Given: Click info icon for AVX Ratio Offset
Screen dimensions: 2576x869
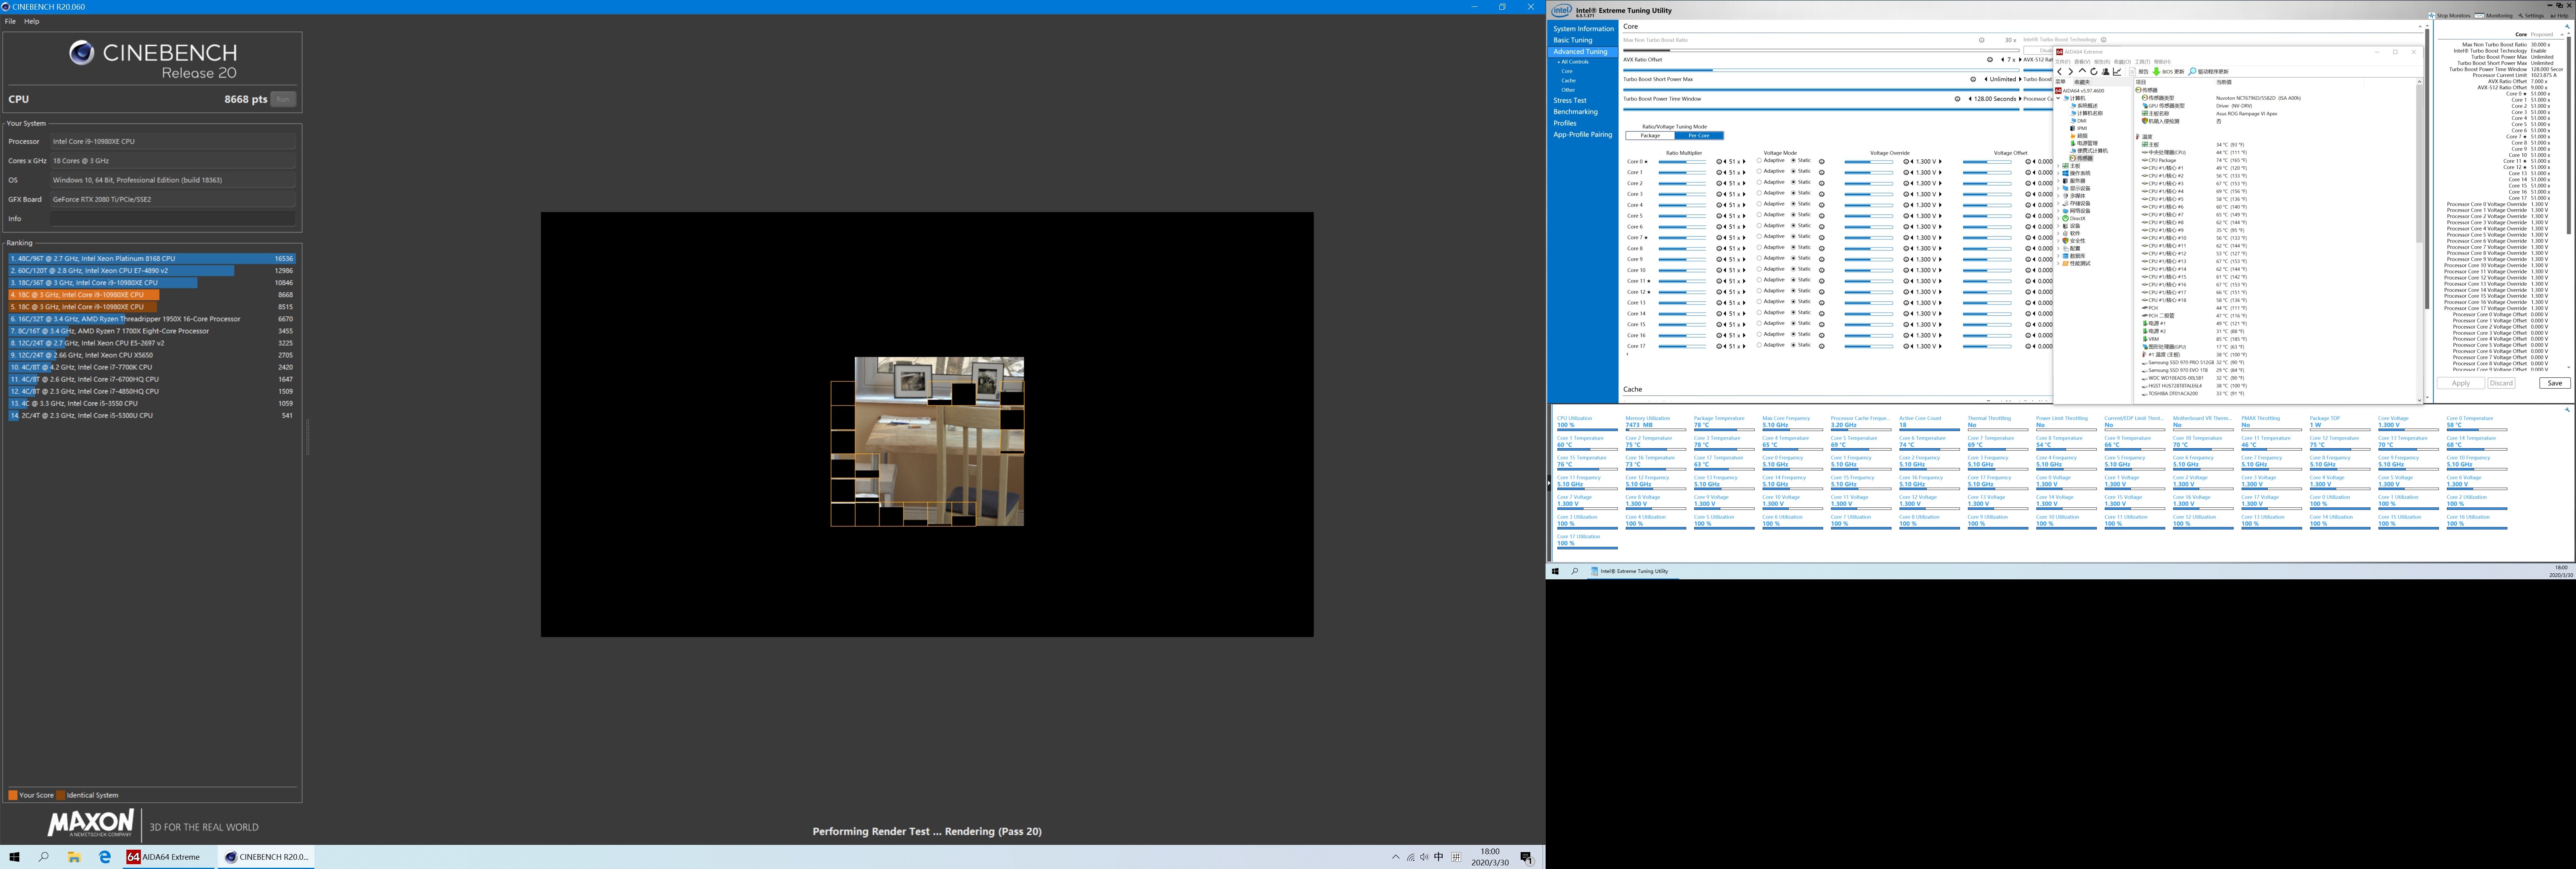Looking at the screenshot, I should point(1990,60).
